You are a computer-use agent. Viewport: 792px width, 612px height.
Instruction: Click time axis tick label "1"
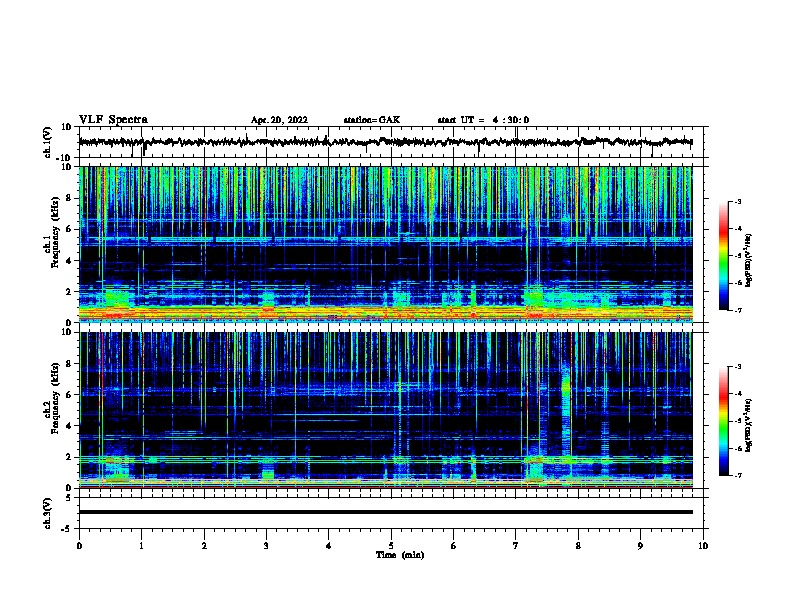coord(141,546)
